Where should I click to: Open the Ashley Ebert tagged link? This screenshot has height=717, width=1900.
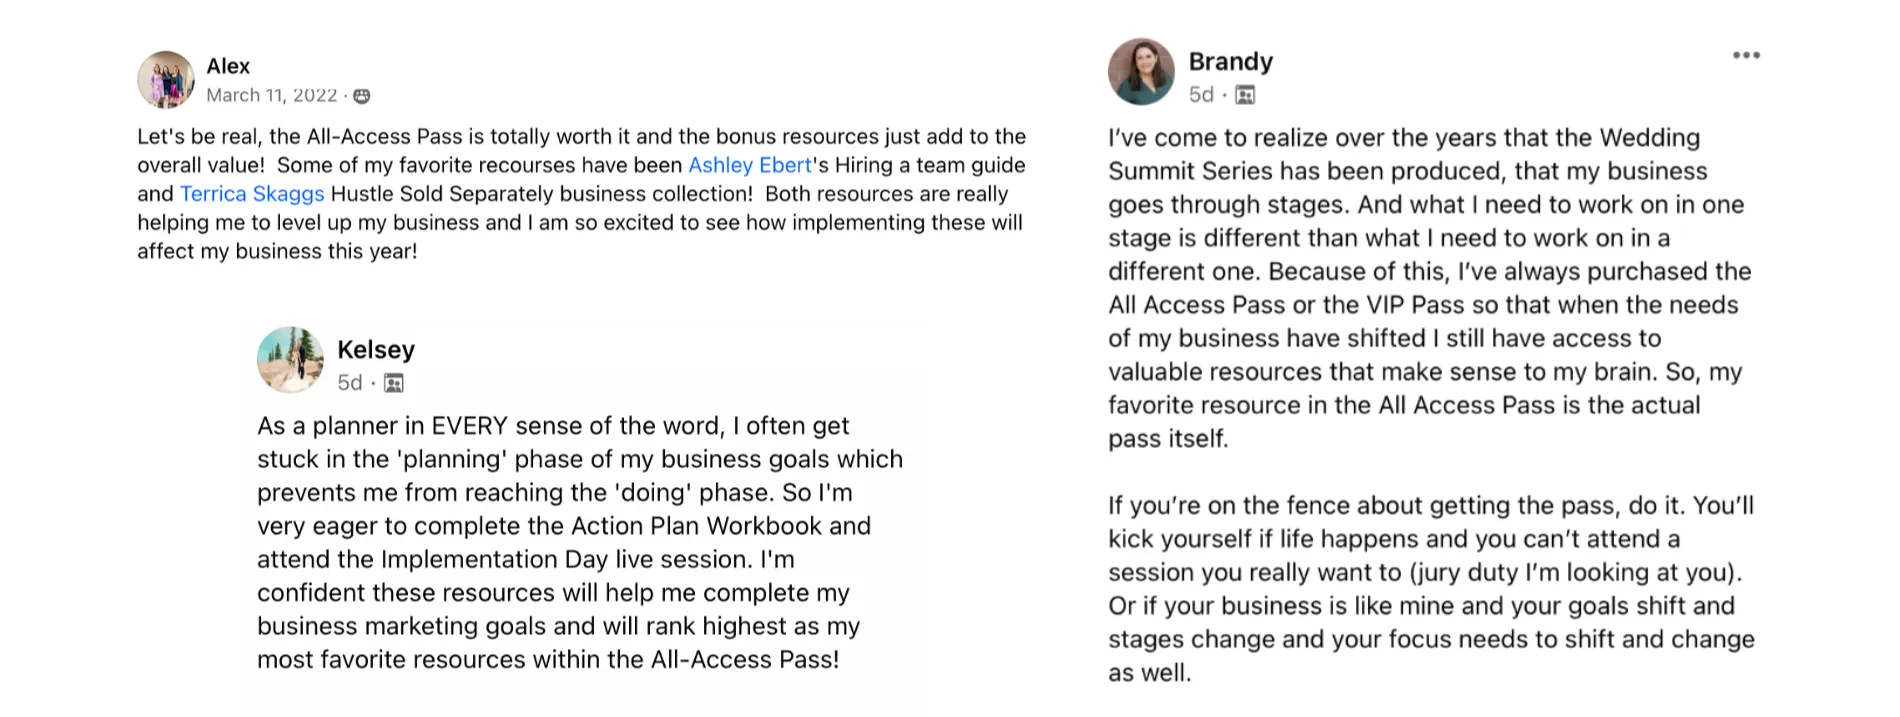click(750, 165)
